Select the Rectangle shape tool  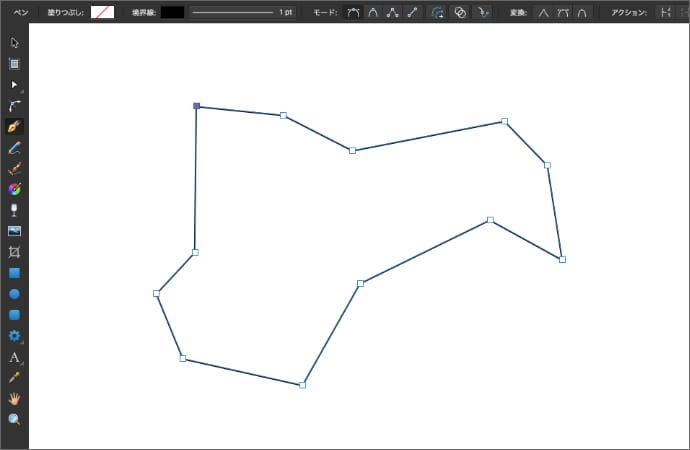point(14,273)
